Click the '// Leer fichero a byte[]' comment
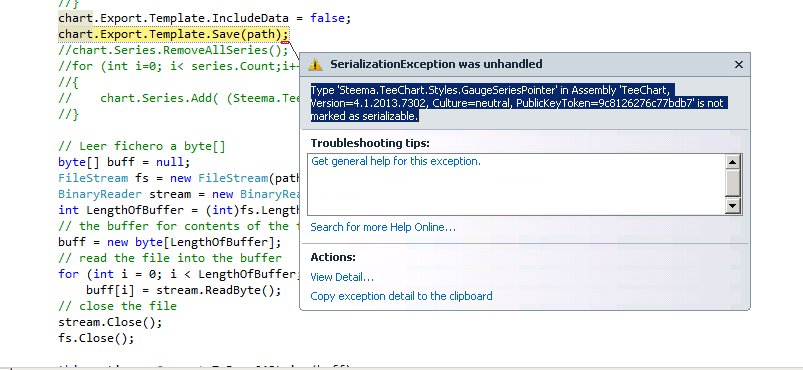The image size is (803, 370). [142, 147]
